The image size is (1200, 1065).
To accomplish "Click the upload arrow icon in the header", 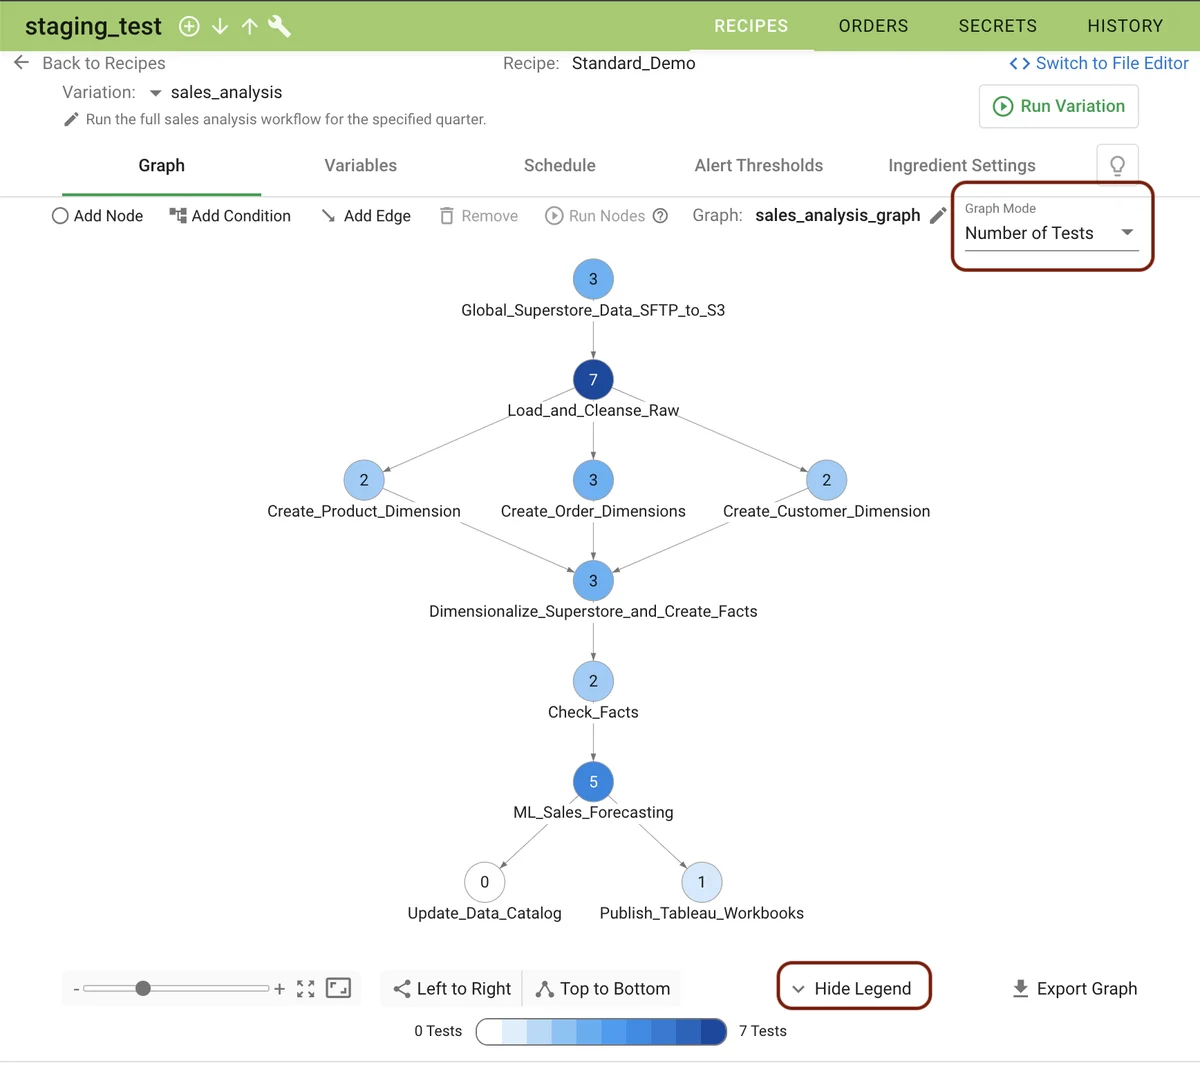I will pos(249,26).
